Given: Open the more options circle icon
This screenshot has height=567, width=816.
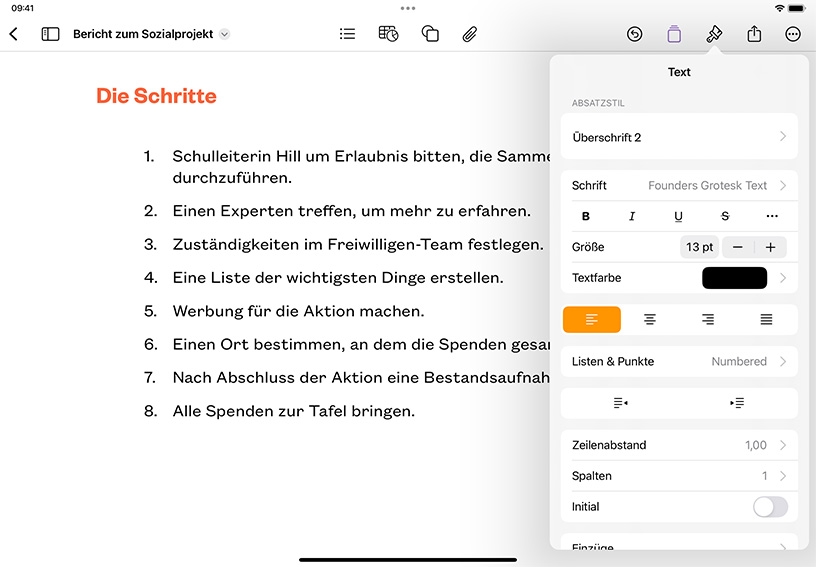Looking at the screenshot, I should [793, 34].
